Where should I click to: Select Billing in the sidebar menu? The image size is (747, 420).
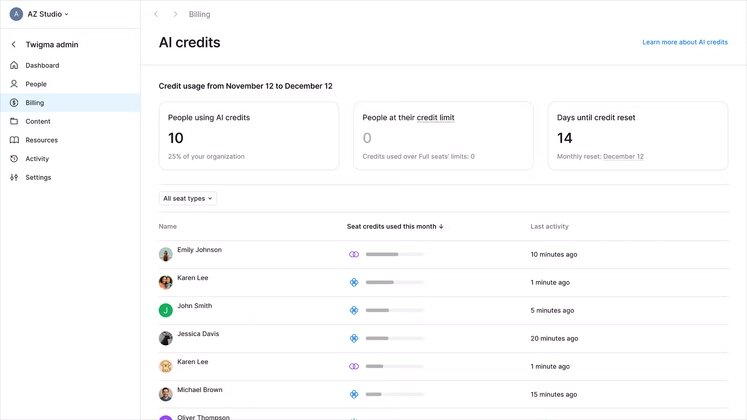35,103
